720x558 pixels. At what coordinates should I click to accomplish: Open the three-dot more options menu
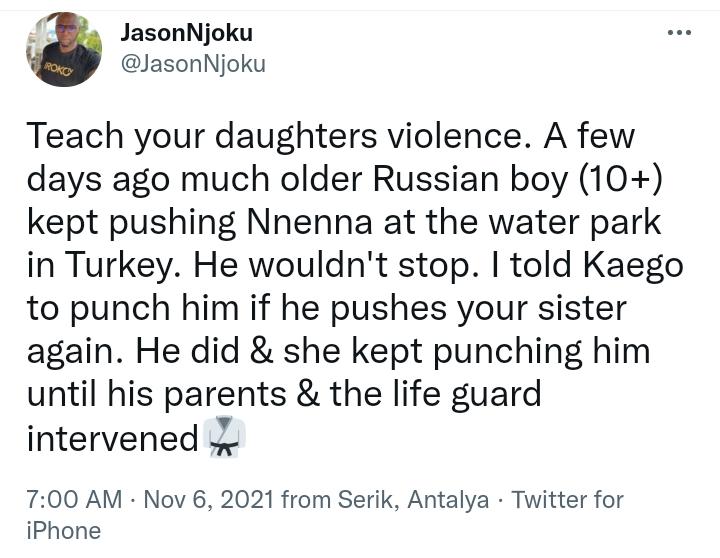tap(679, 33)
